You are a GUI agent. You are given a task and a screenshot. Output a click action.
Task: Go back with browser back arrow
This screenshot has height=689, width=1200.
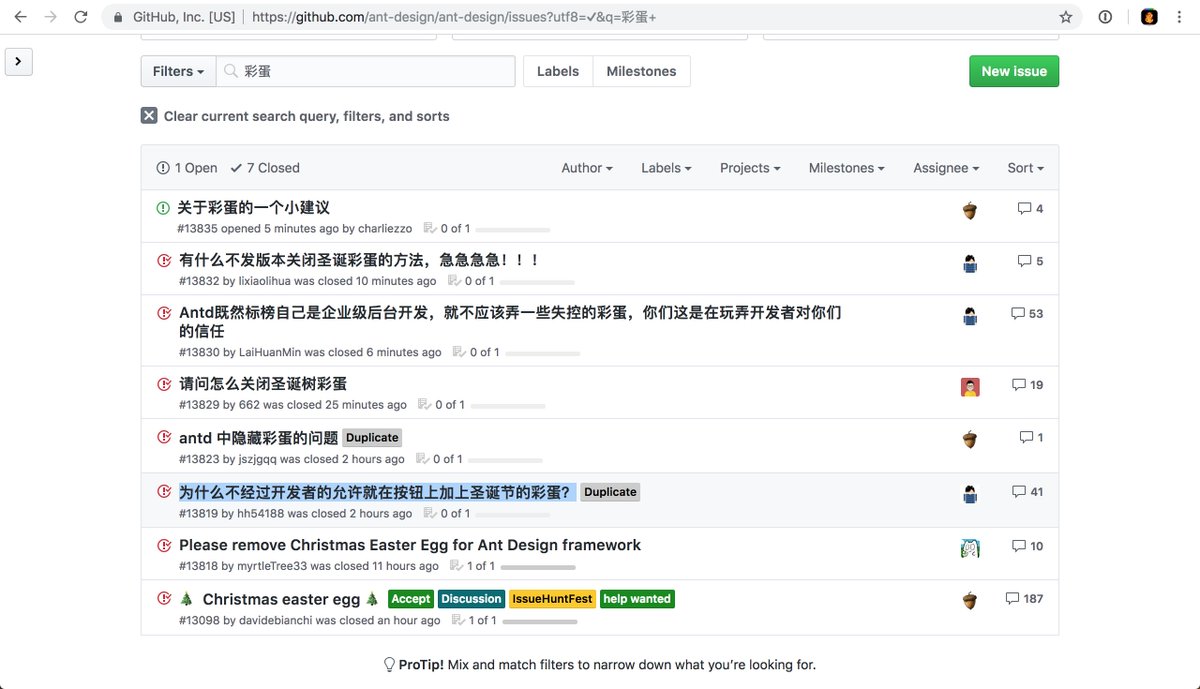[x=21, y=17]
